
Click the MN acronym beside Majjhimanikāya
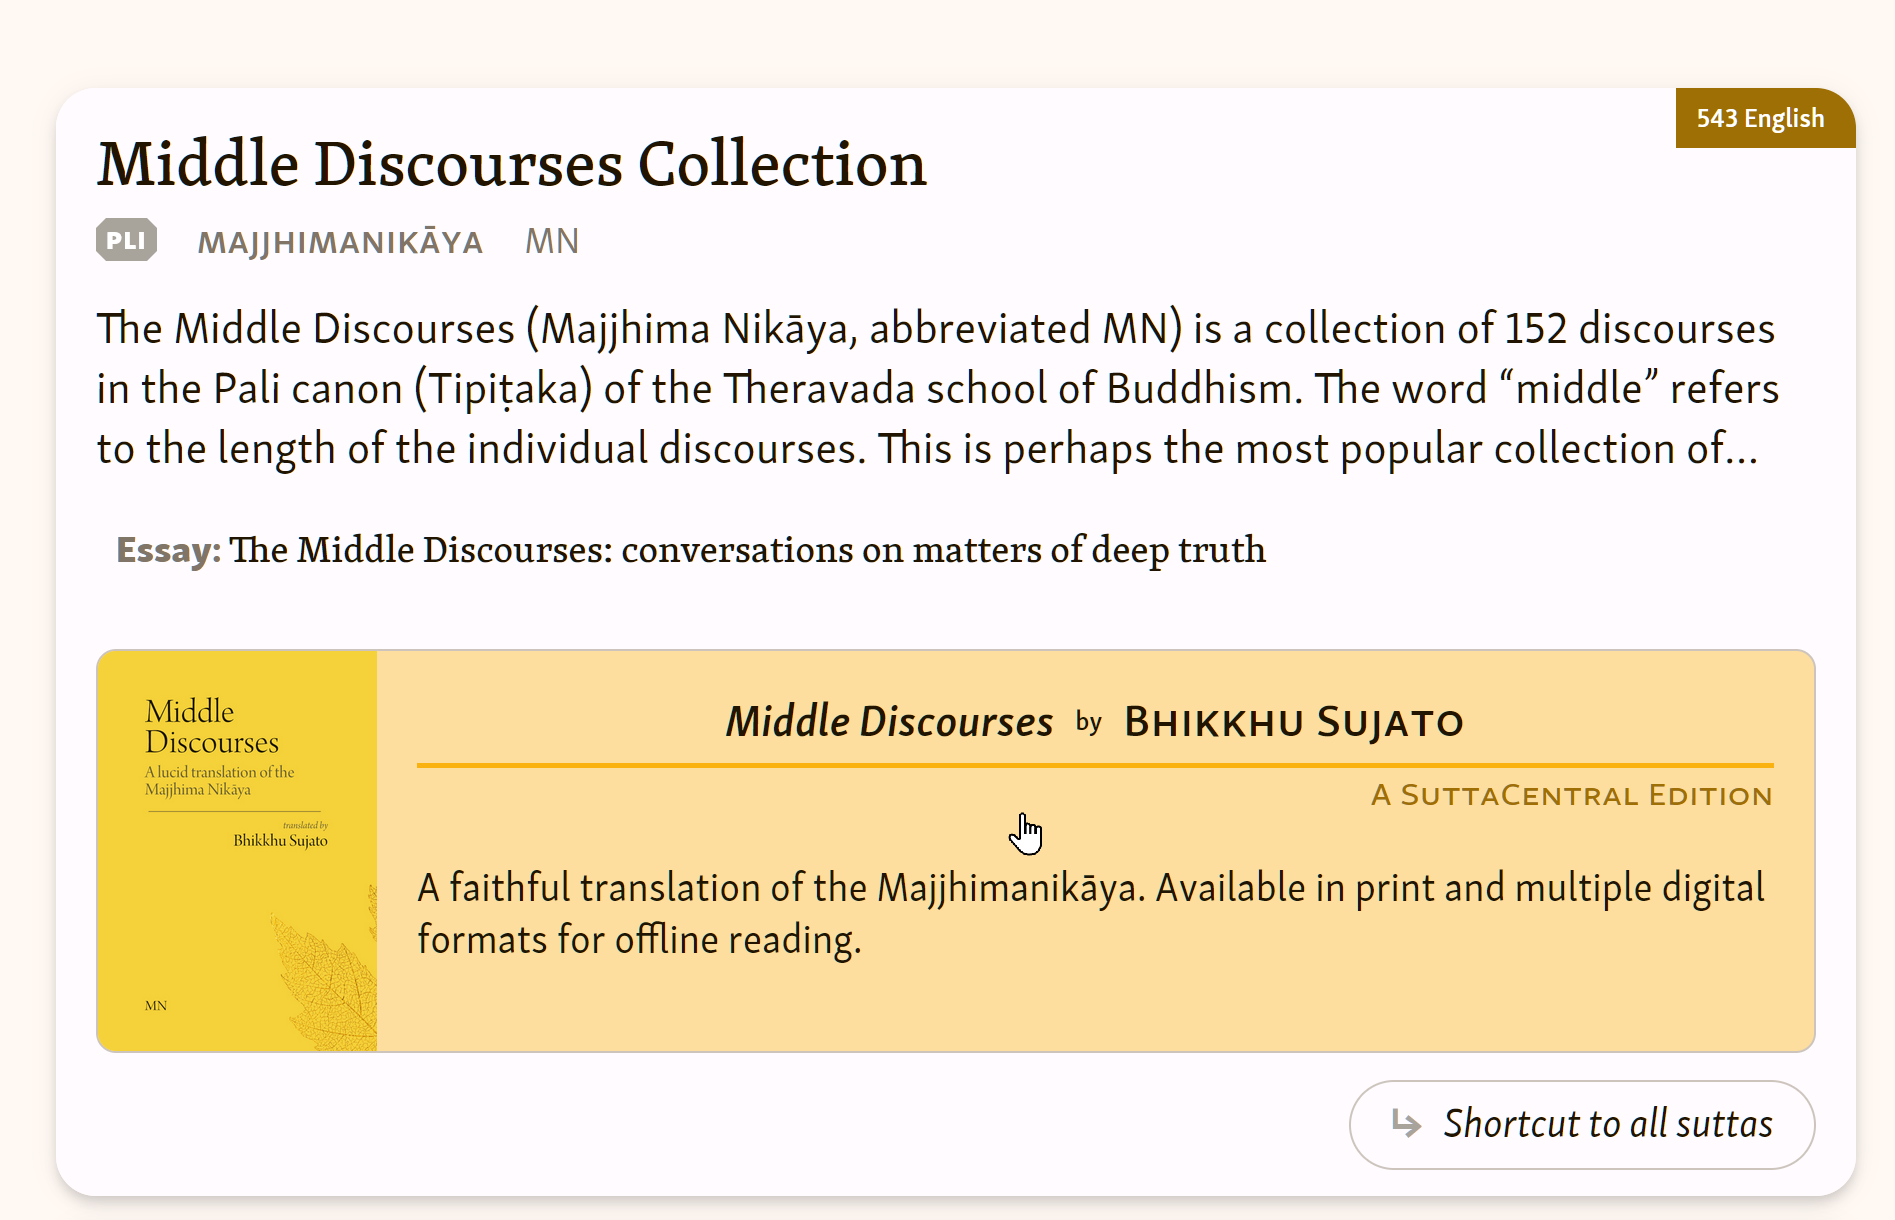[551, 242]
